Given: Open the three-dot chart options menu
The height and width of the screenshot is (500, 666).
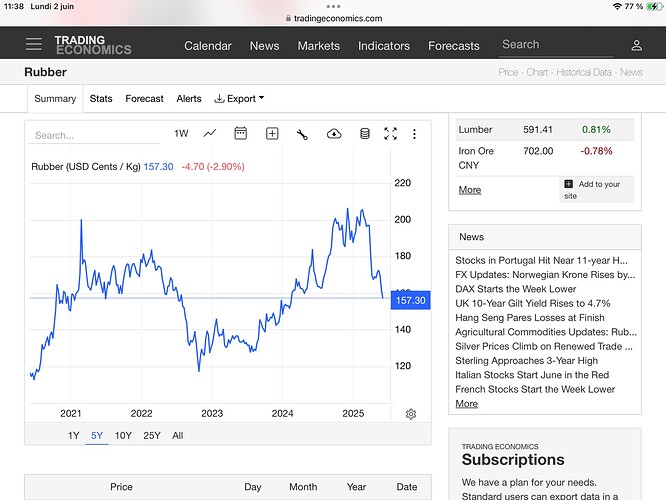Looking at the screenshot, I should click(x=415, y=134).
